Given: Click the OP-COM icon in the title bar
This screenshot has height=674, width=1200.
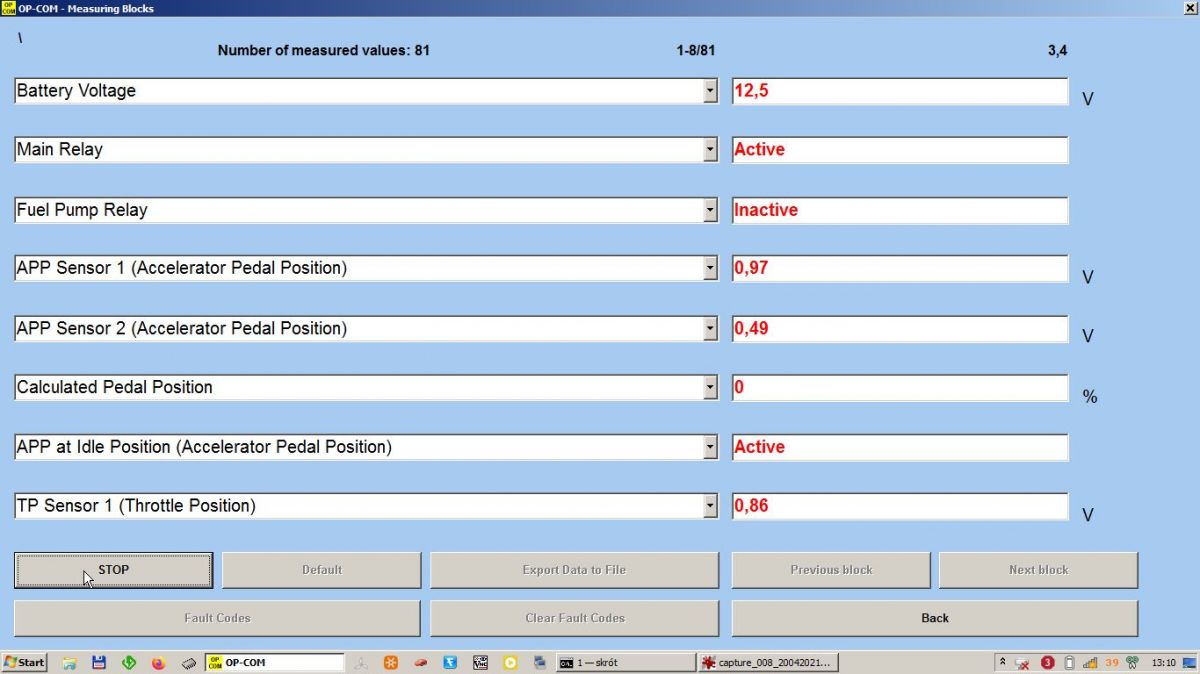Looking at the screenshot, I should coord(8,8).
